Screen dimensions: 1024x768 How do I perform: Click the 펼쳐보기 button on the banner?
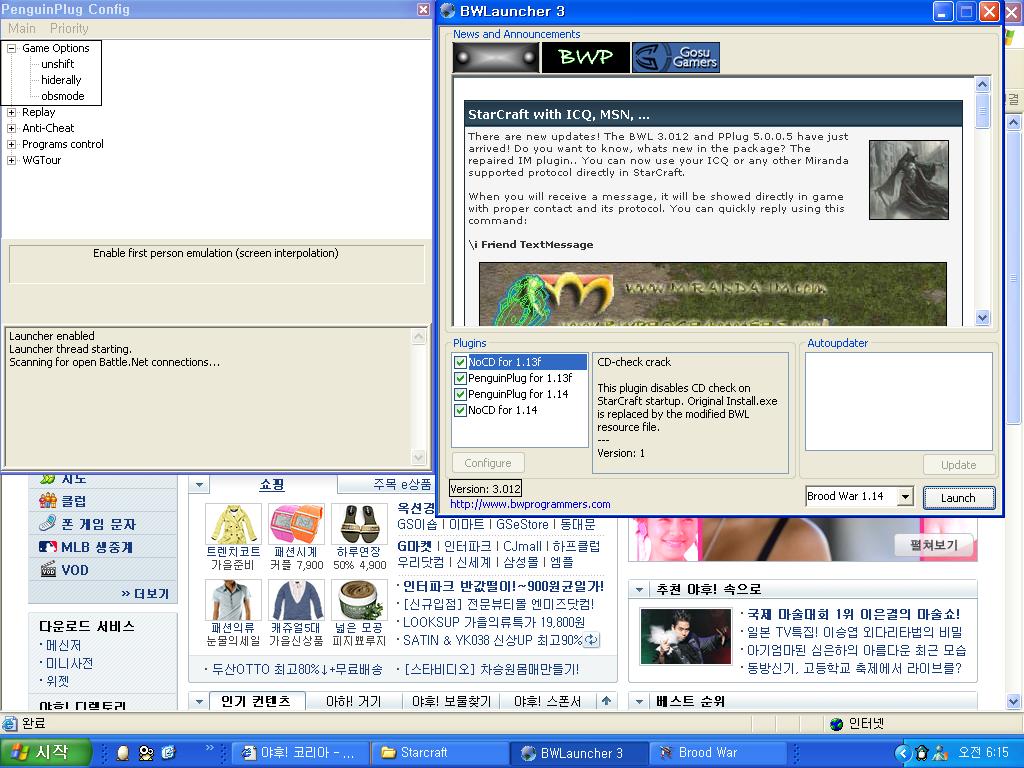(934, 545)
